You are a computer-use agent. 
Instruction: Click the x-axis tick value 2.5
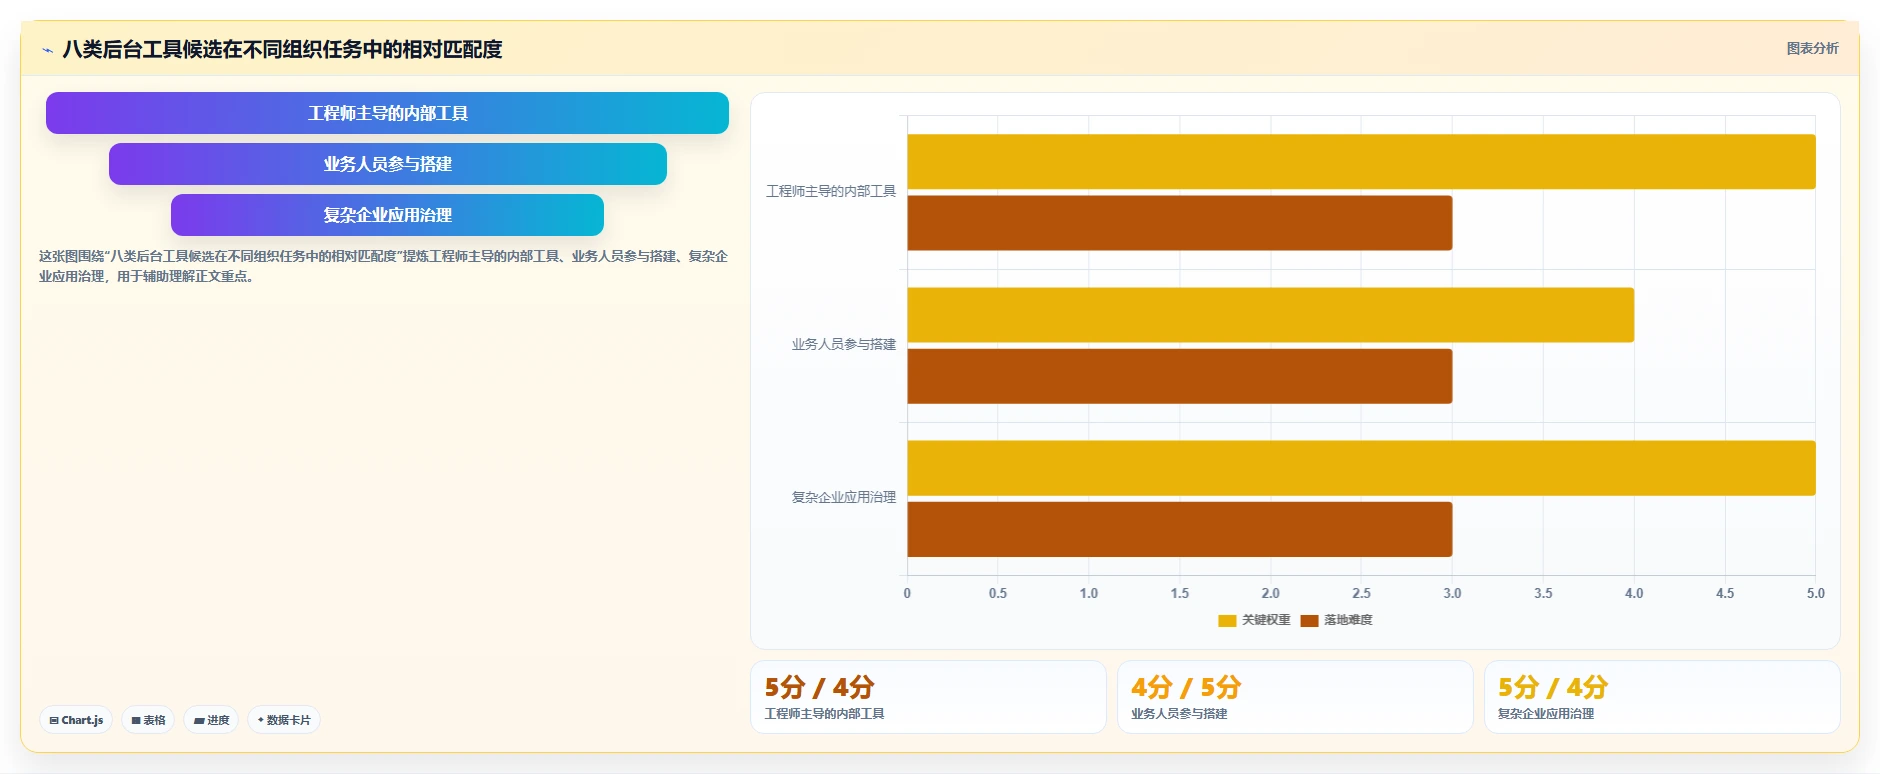(x=1361, y=593)
